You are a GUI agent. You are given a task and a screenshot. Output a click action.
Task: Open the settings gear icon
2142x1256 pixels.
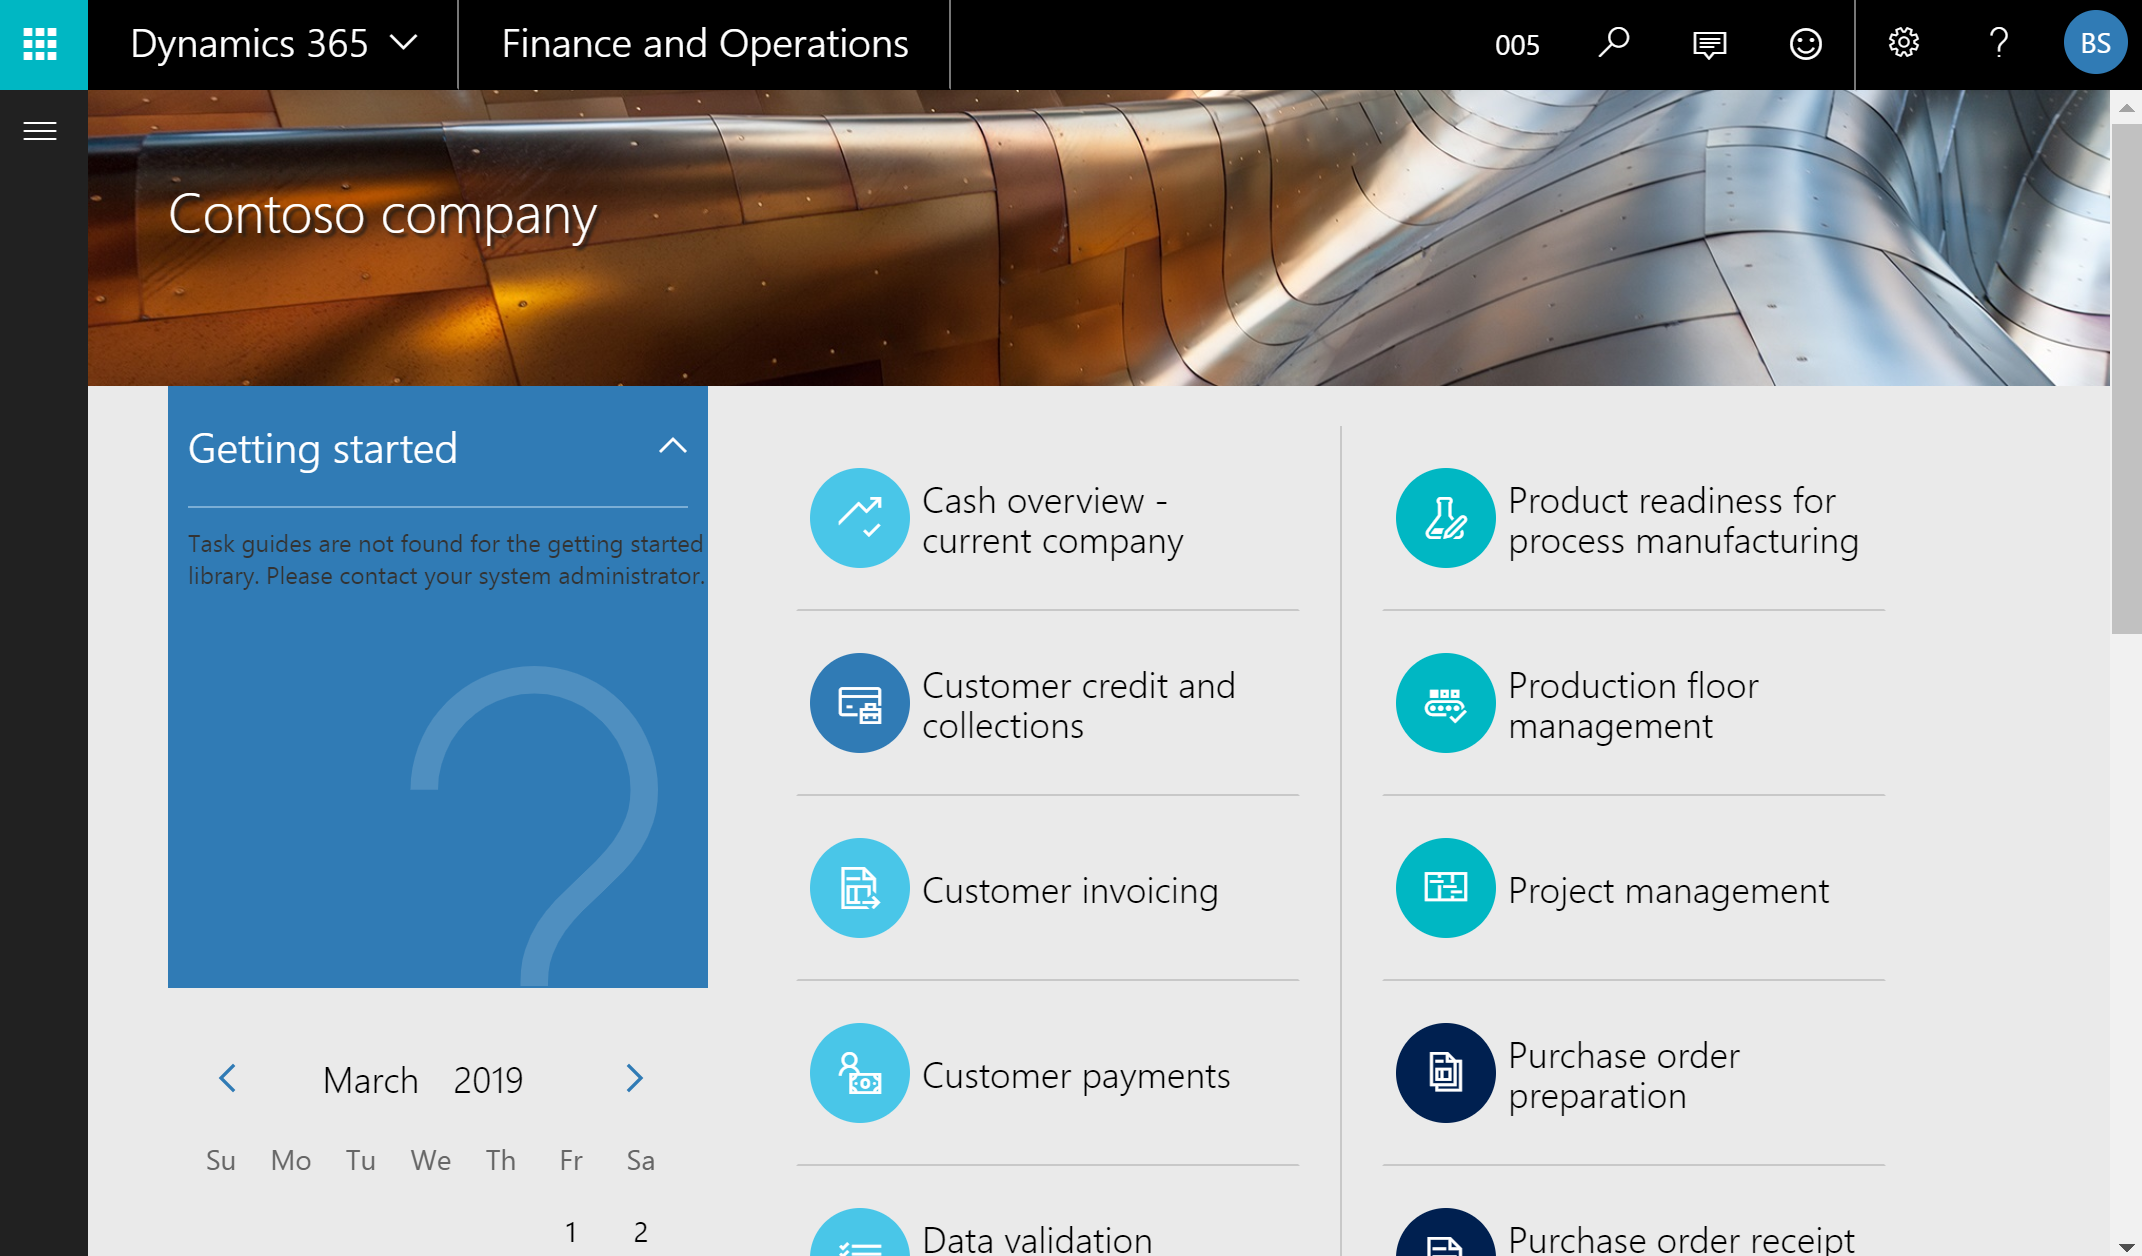pyautogui.click(x=1903, y=43)
